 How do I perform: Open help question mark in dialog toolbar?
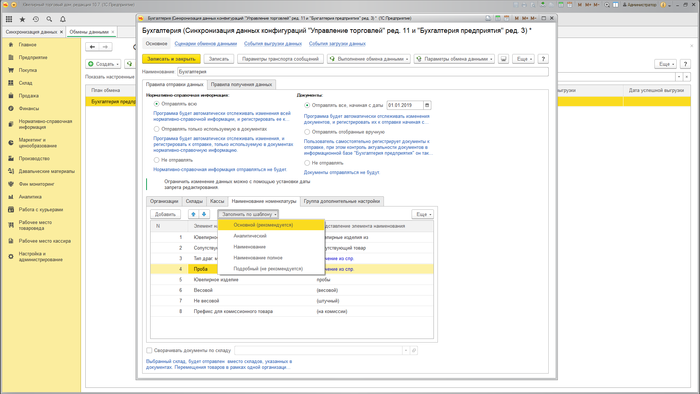pos(543,59)
